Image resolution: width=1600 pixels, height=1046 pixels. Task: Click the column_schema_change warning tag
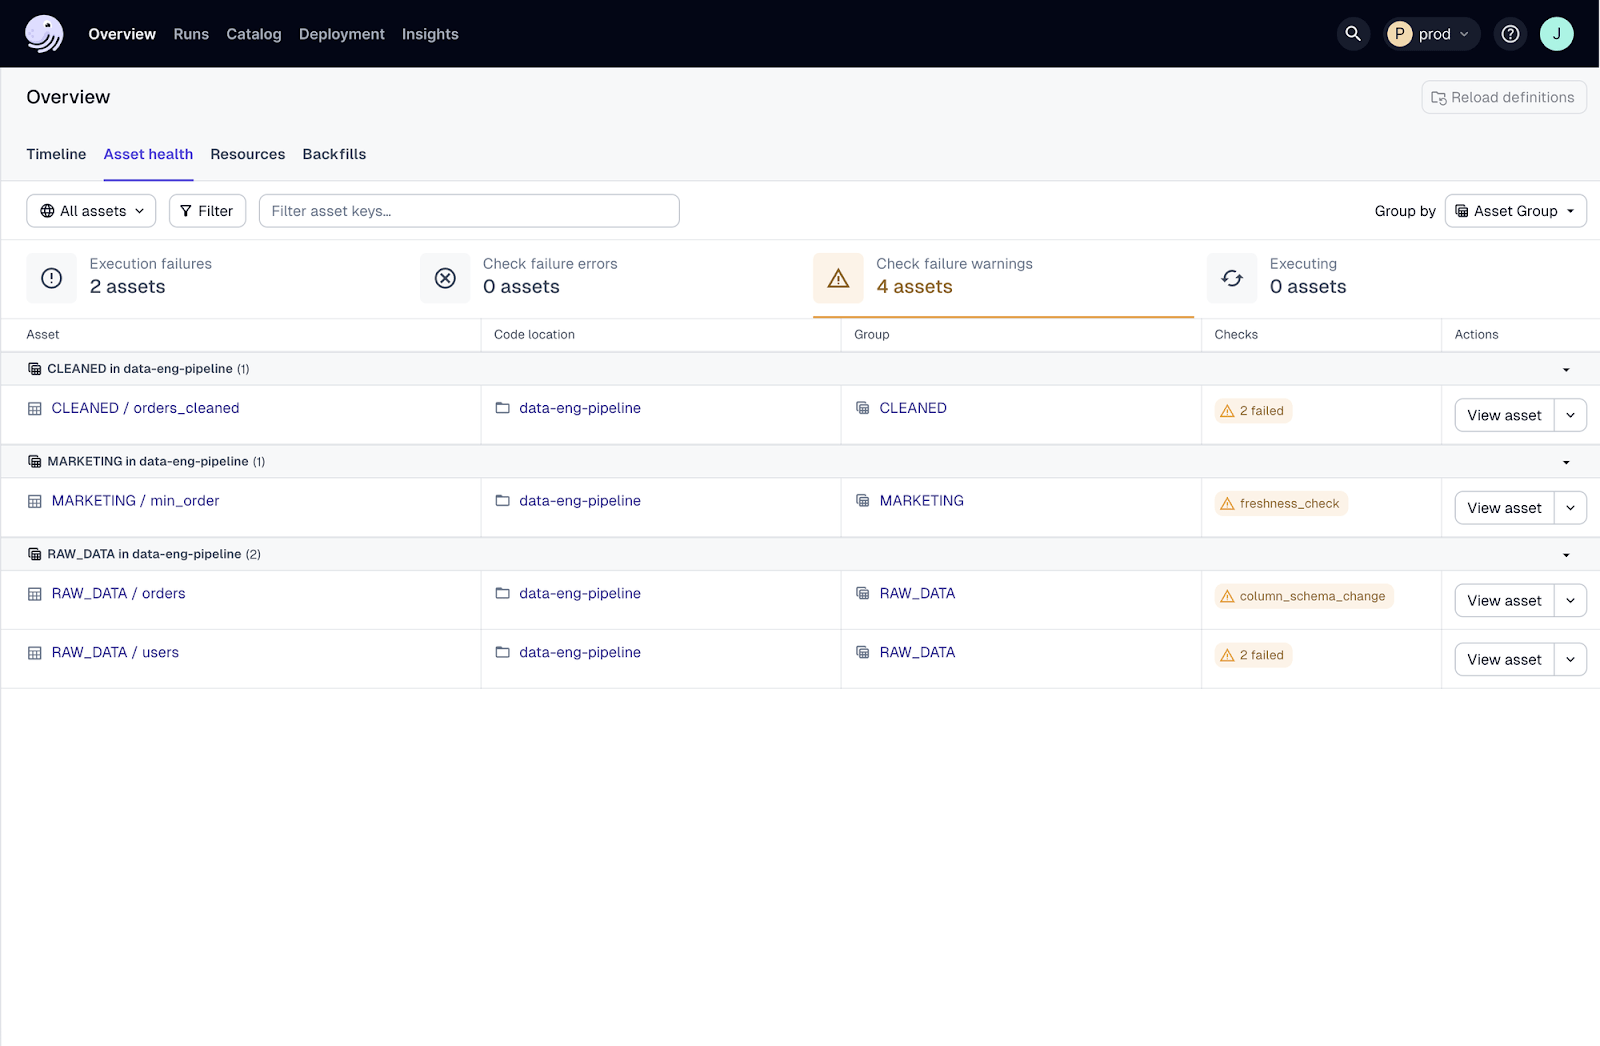(x=1304, y=596)
